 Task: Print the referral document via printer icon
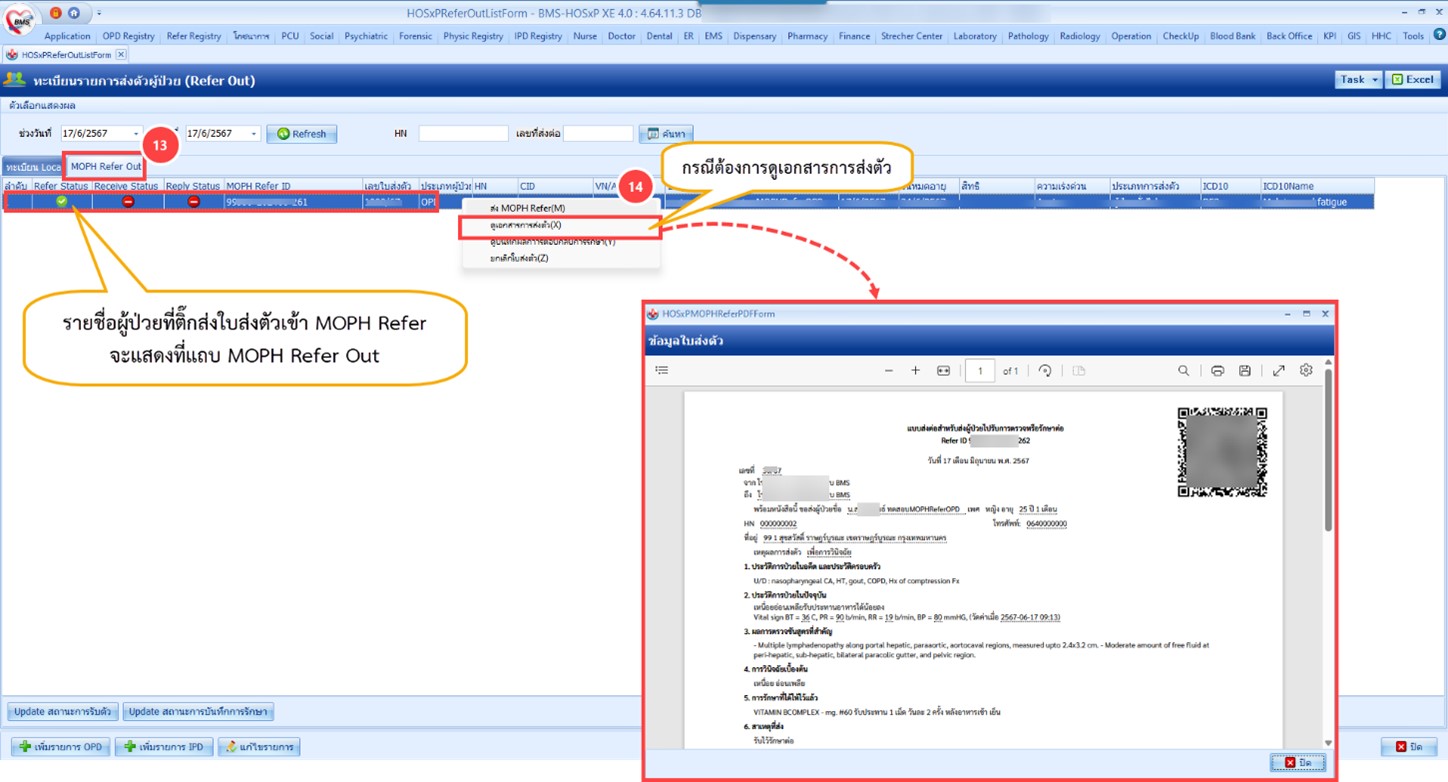pos(1217,371)
